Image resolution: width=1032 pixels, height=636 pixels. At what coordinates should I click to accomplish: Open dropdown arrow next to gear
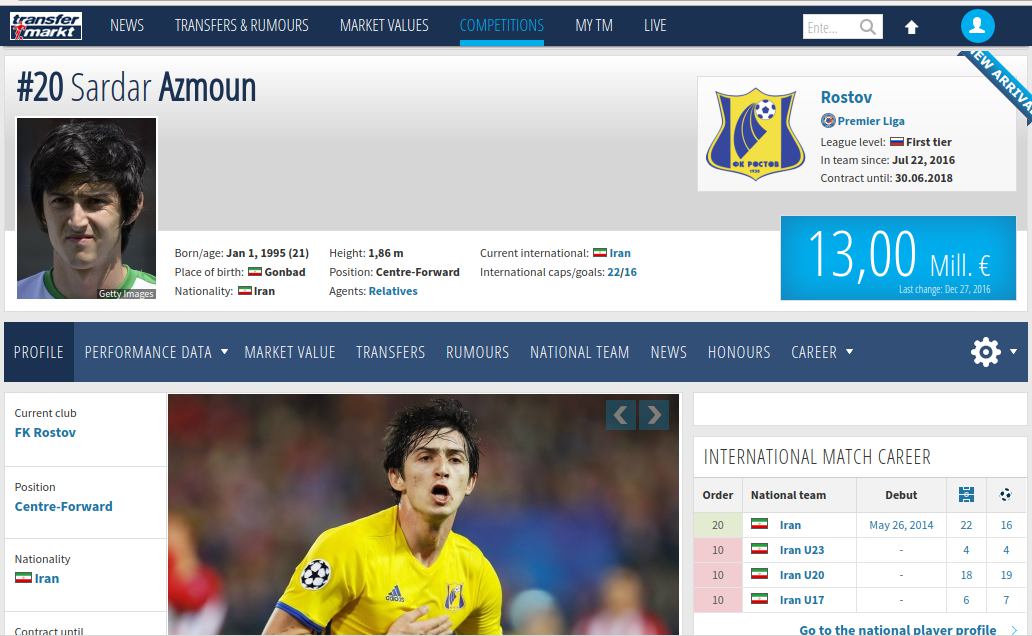1014,352
